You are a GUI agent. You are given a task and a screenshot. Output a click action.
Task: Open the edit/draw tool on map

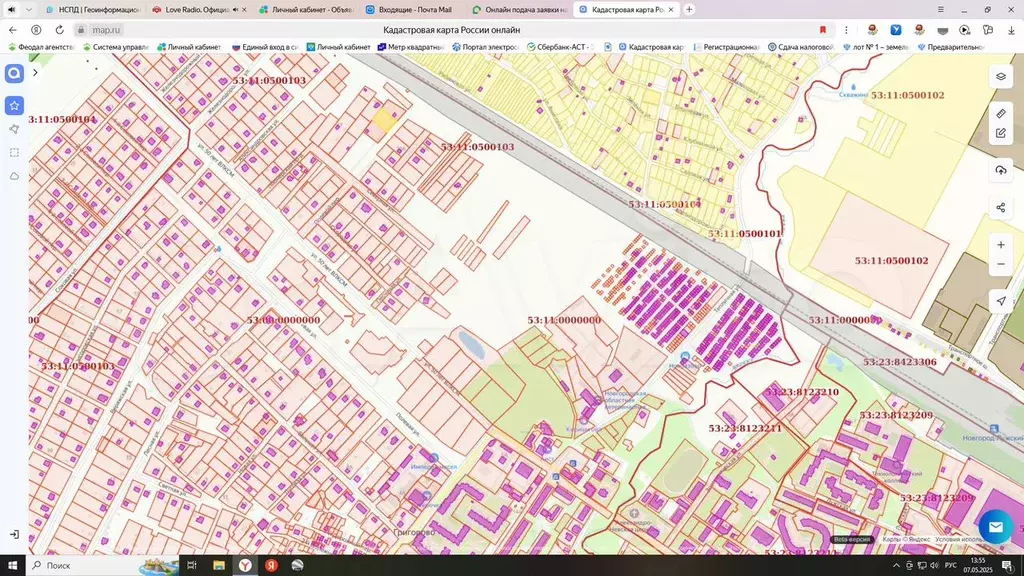click(x=1000, y=133)
